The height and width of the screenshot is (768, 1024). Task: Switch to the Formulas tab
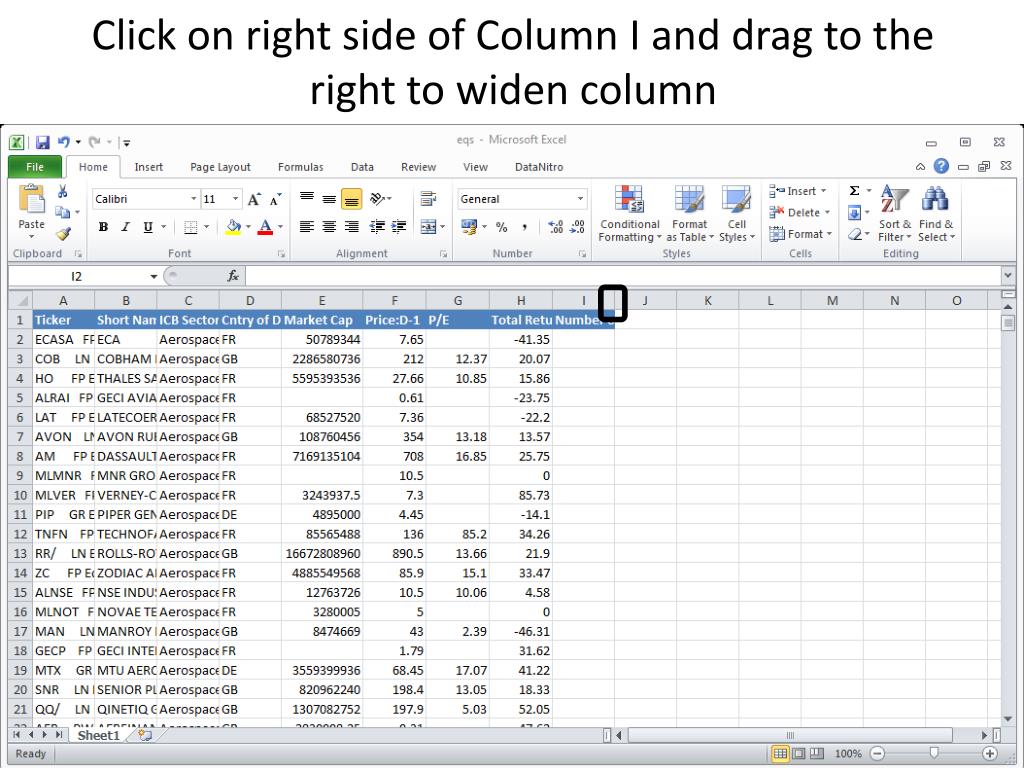pos(300,167)
